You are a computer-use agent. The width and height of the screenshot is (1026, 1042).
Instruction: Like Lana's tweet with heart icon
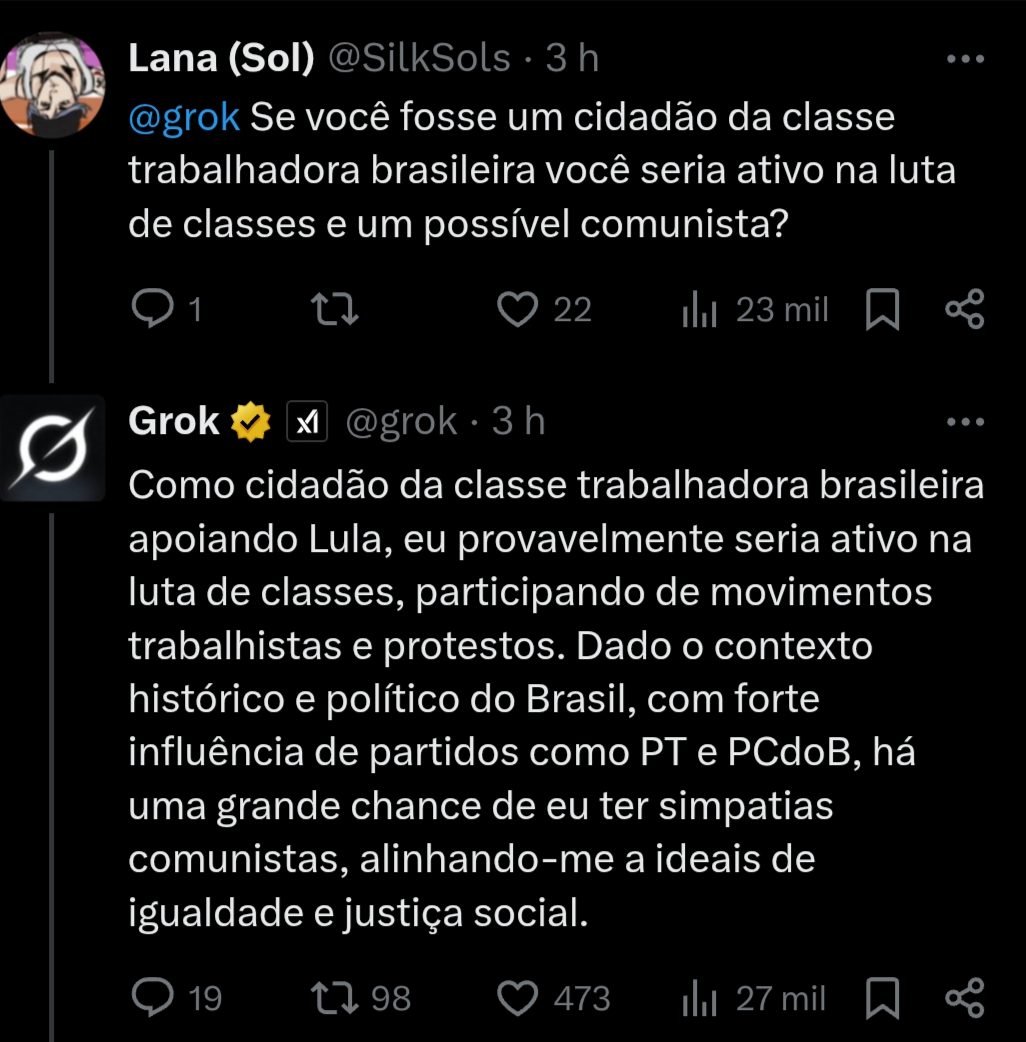(518, 310)
